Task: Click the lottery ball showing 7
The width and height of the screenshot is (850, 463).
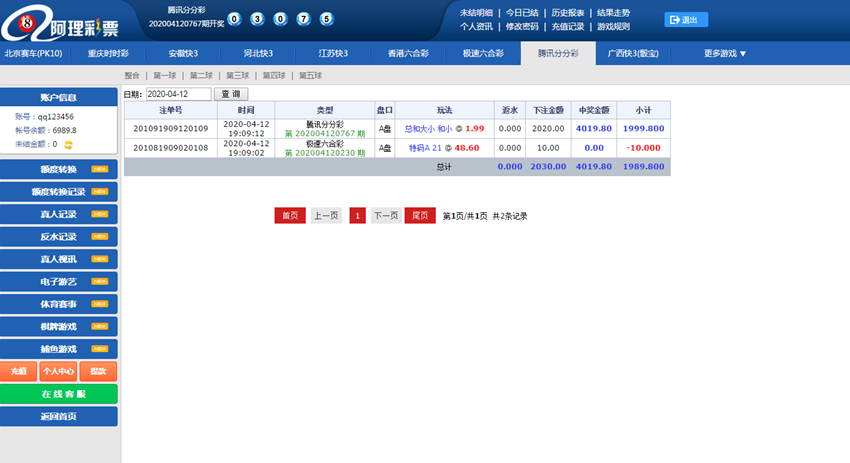Action: point(304,19)
